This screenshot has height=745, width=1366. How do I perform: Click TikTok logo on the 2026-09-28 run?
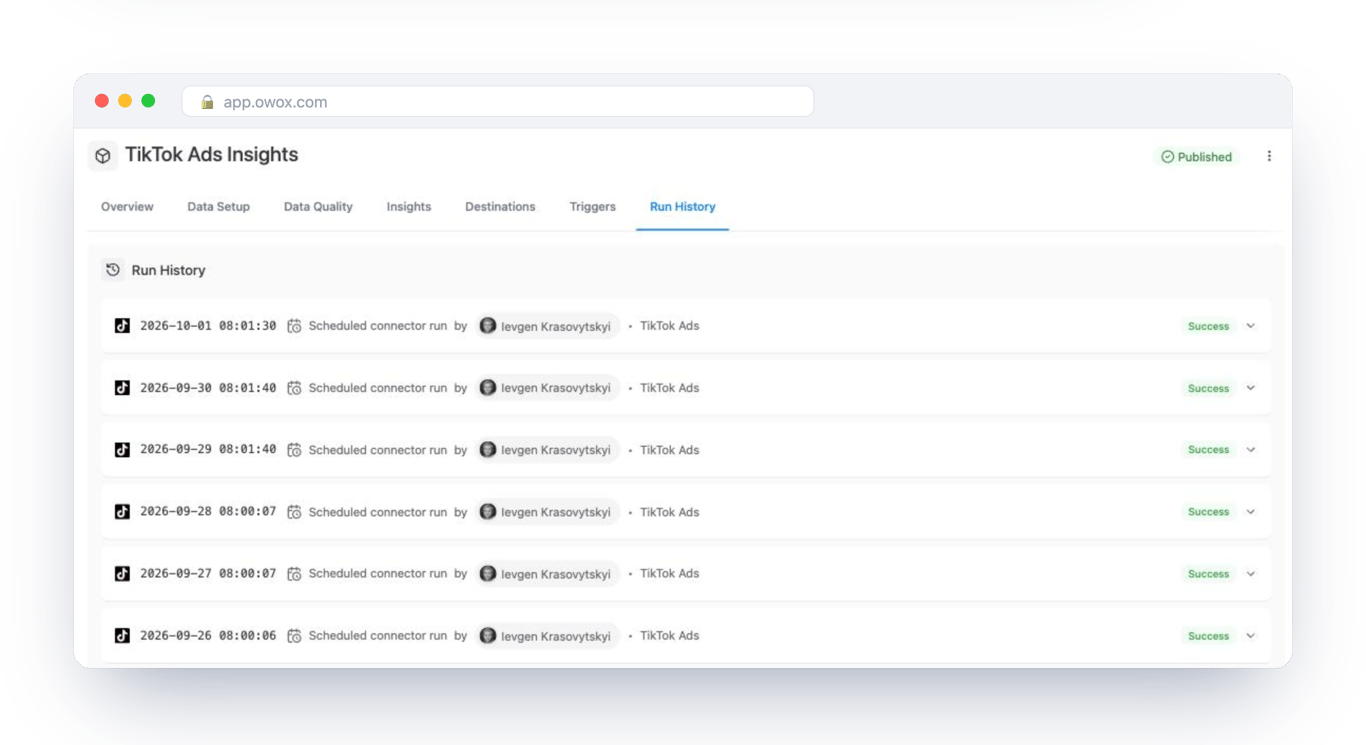(122, 512)
